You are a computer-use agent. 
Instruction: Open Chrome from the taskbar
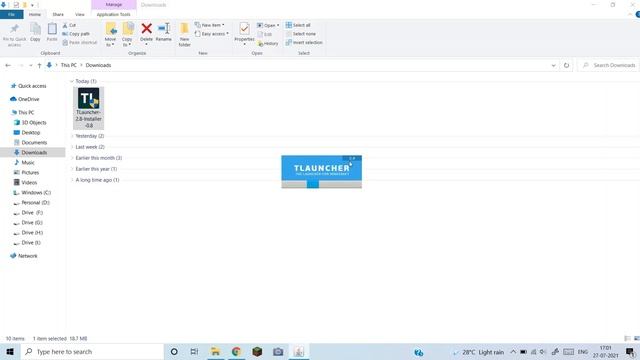click(236, 352)
